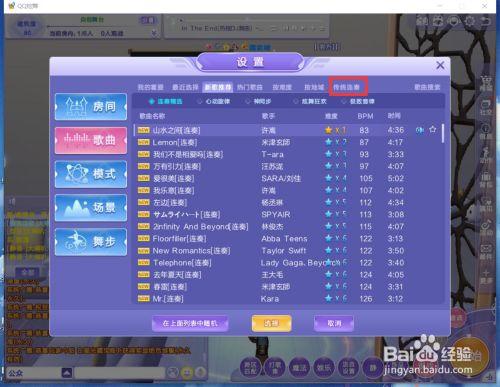Select song Lemon[连奏]
Image resolution: width=500 pixels, height=387 pixels.
pos(287,142)
